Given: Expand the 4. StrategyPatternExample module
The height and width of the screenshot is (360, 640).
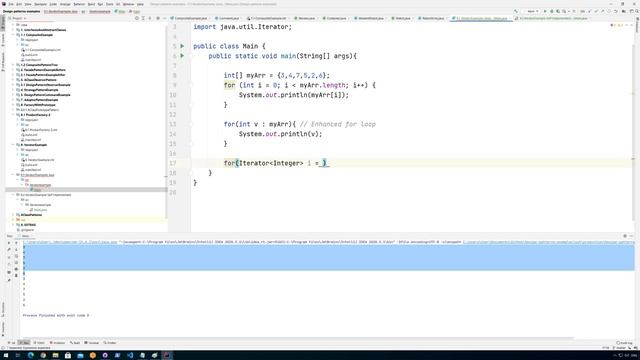Looking at the screenshot, I should tap(13, 90).
